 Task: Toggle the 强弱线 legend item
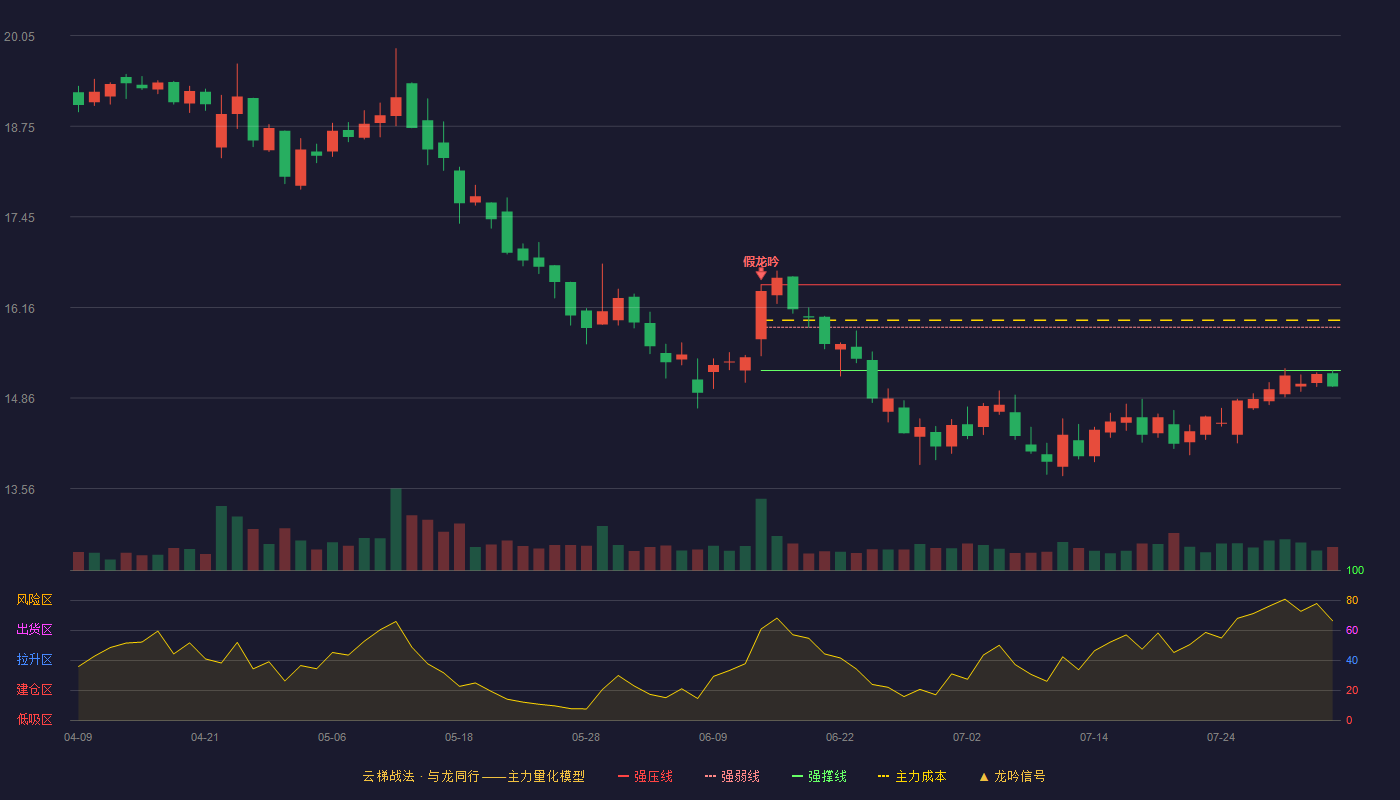pos(732,776)
